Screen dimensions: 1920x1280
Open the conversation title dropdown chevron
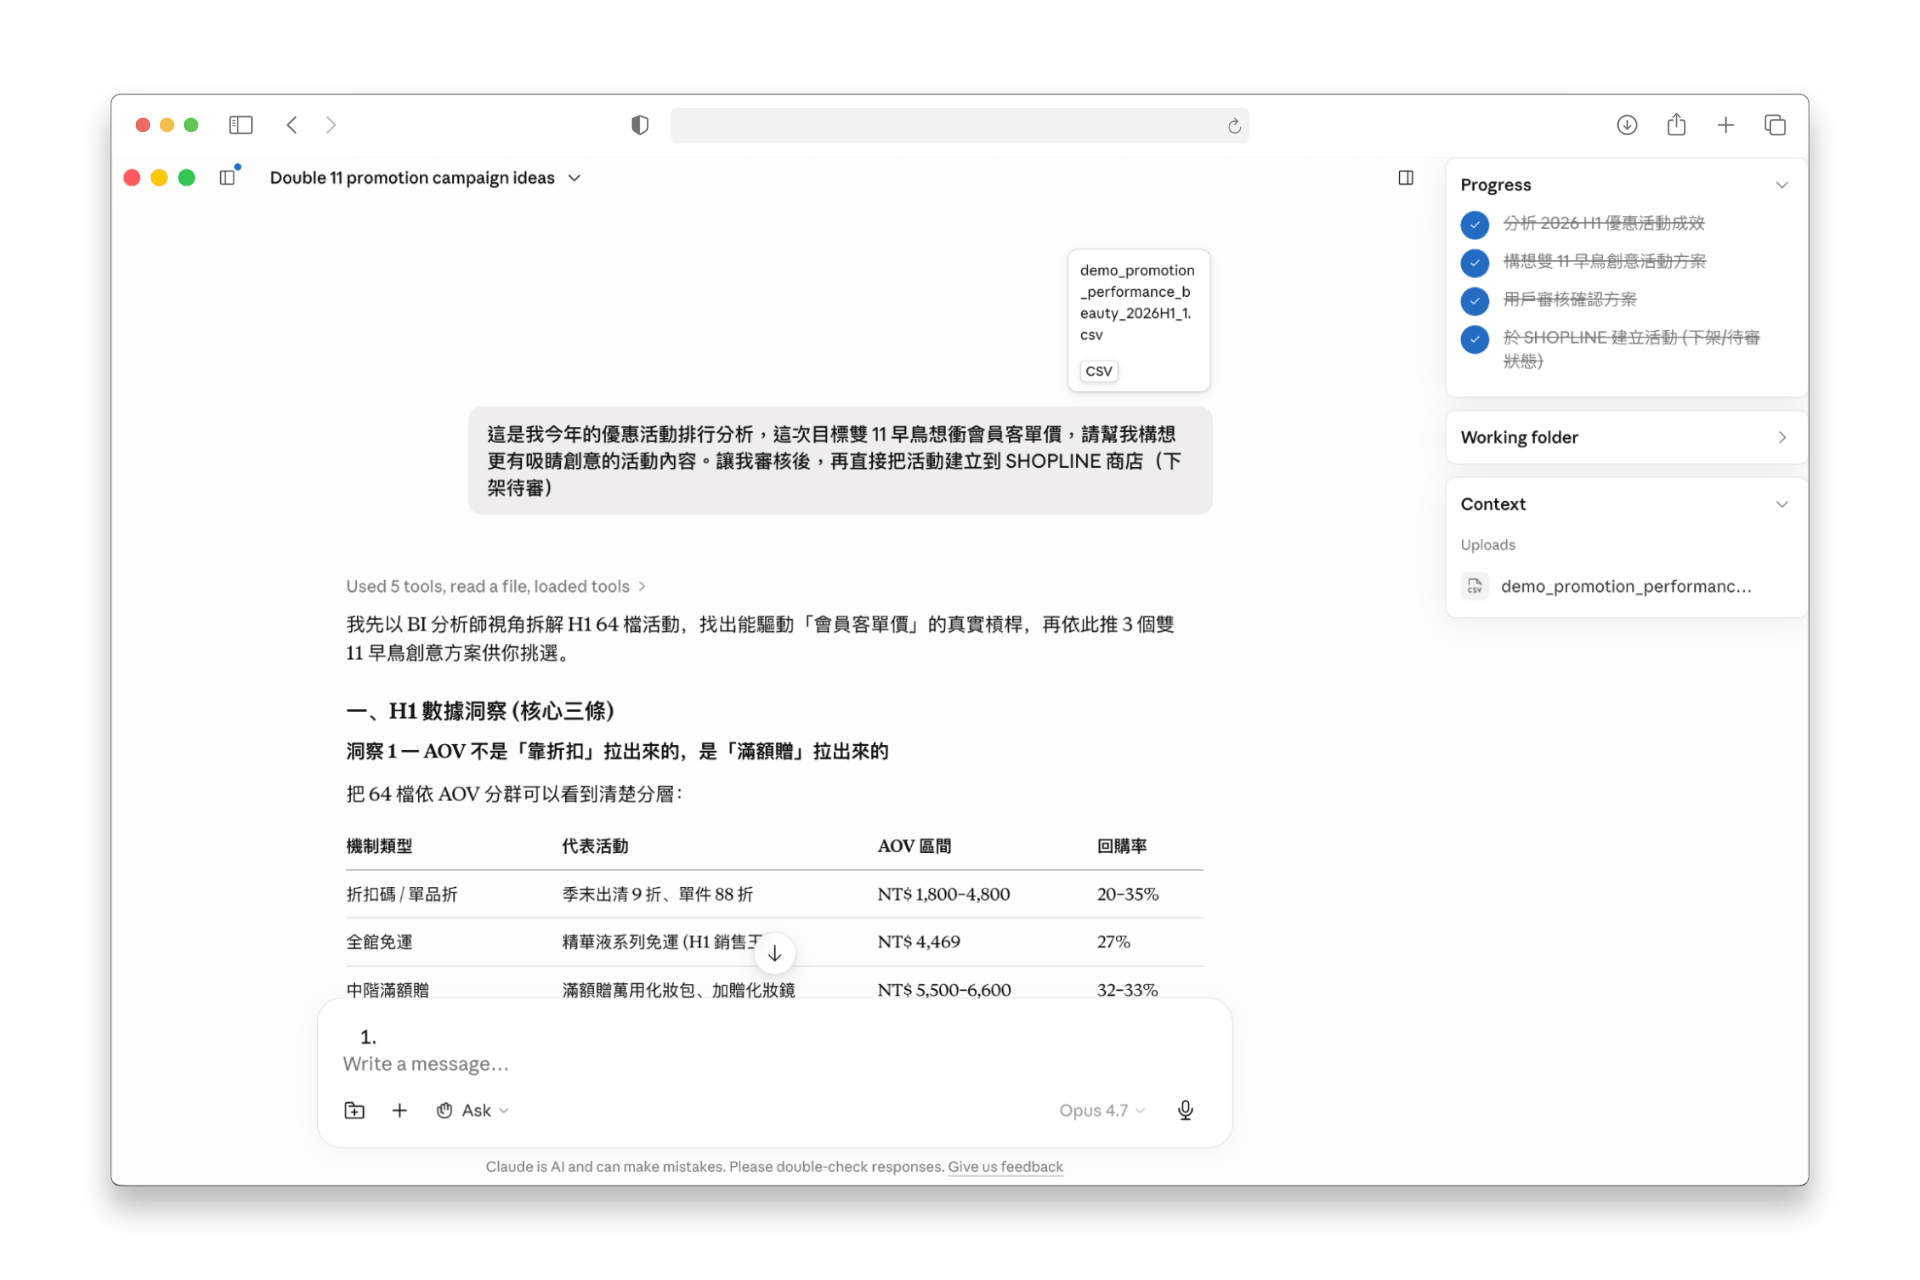[575, 178]
